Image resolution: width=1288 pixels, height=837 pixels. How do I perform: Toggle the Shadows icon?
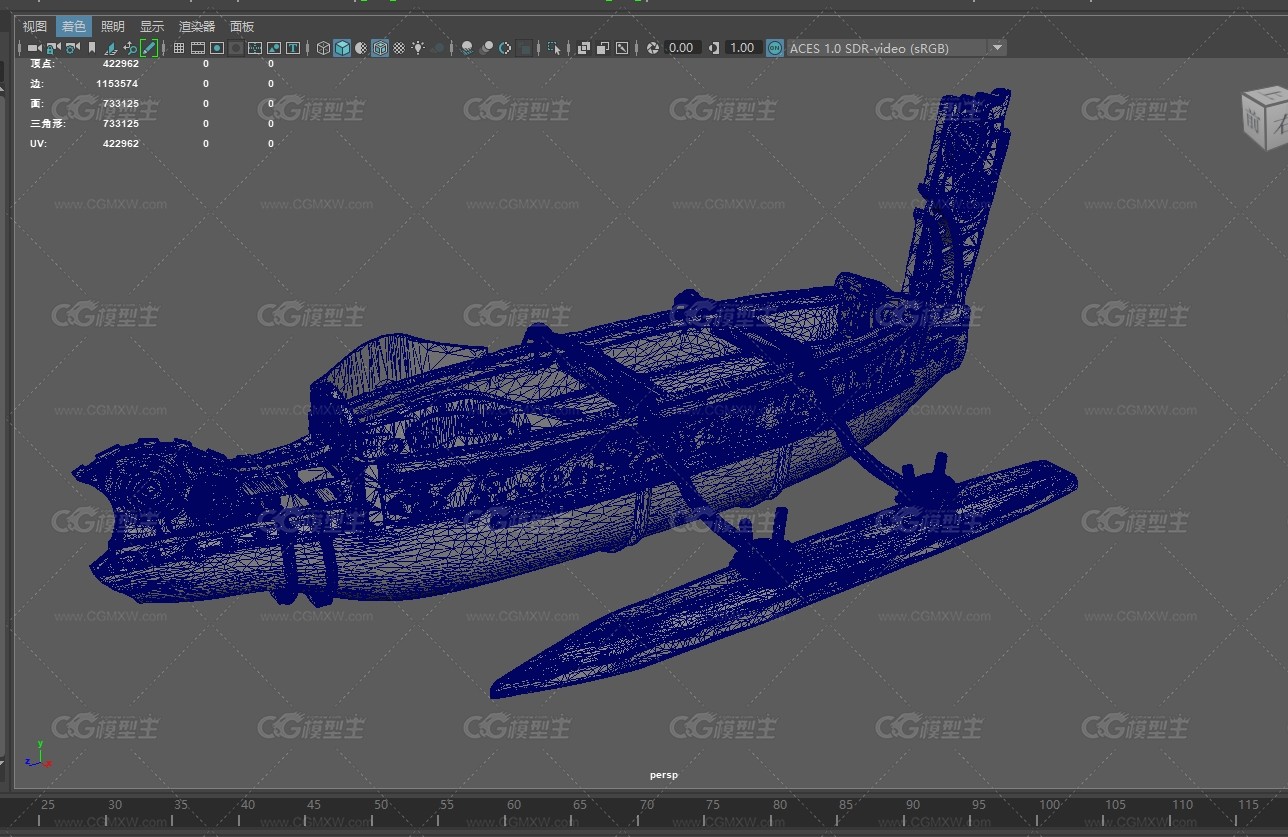(x=438, y=48)
